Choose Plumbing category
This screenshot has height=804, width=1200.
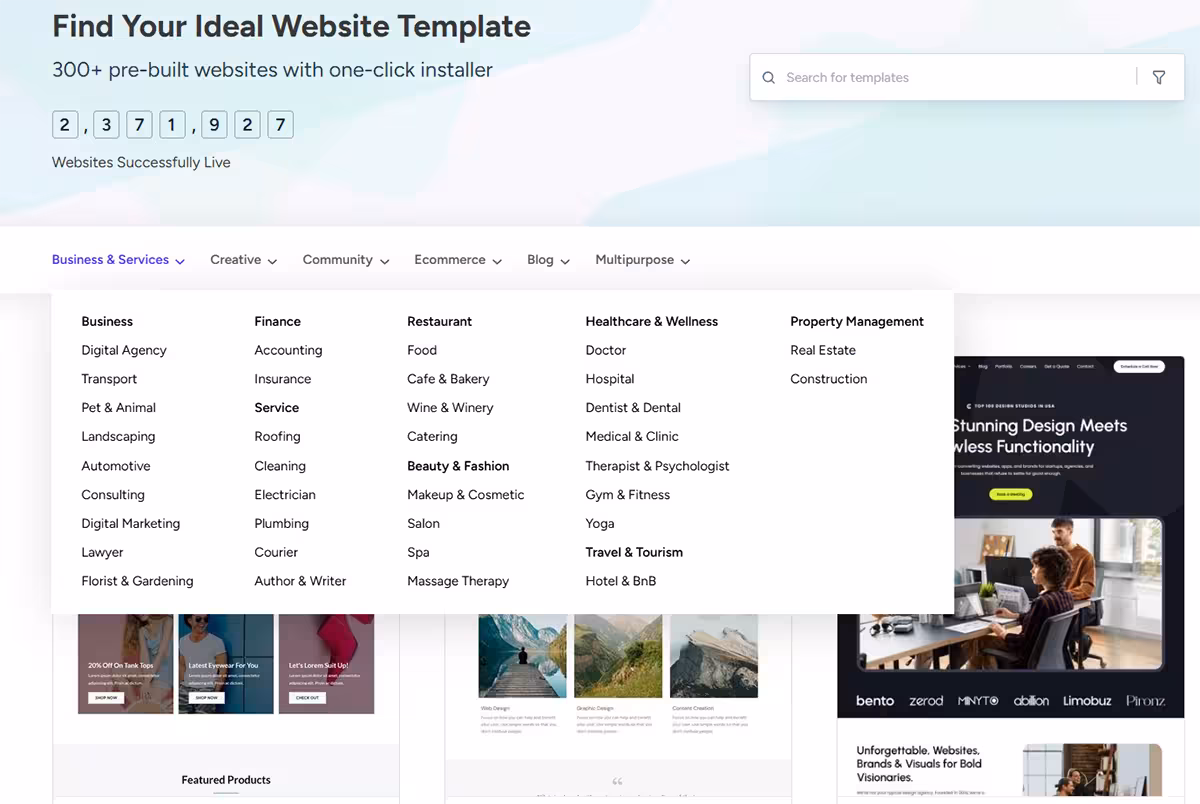(x=281, y=524)
